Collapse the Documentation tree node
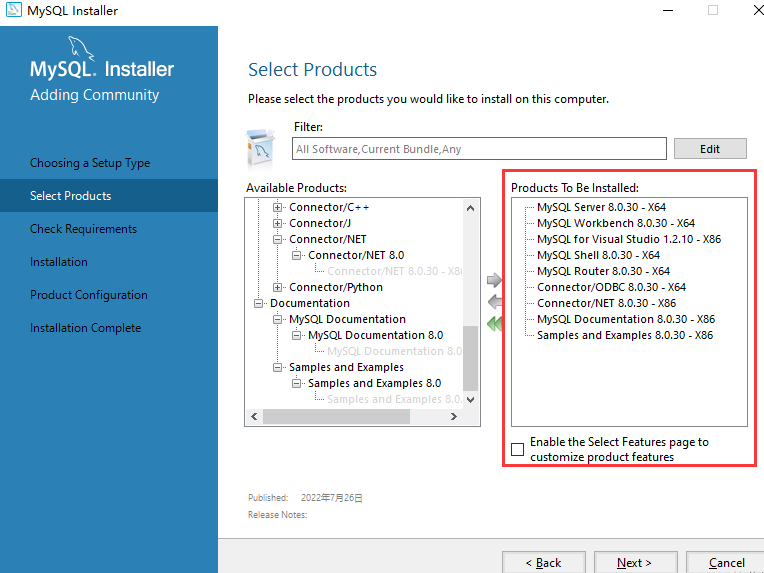This screenshot has height=573, width=764. tap(259, 303)
